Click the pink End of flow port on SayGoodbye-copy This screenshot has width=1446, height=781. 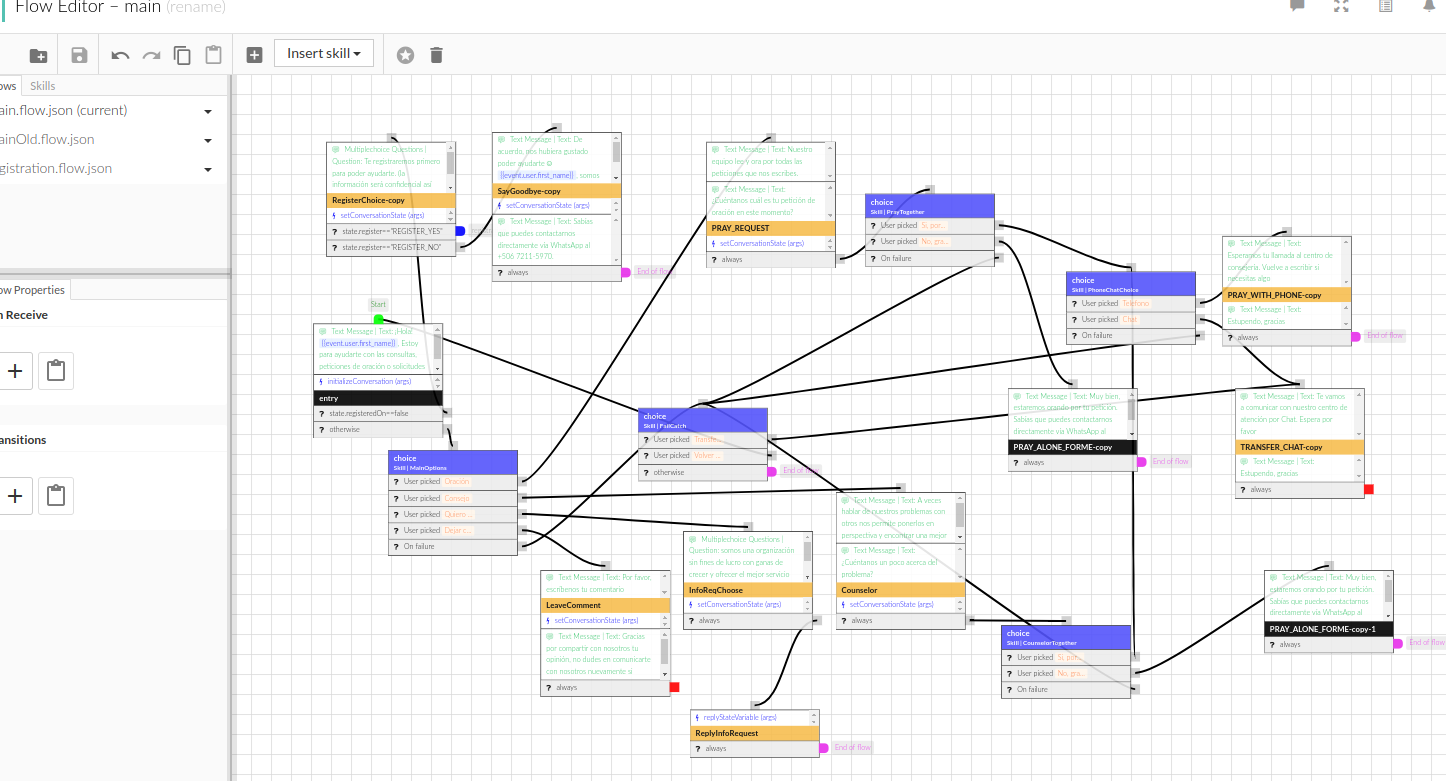click(x=626, y=272)
